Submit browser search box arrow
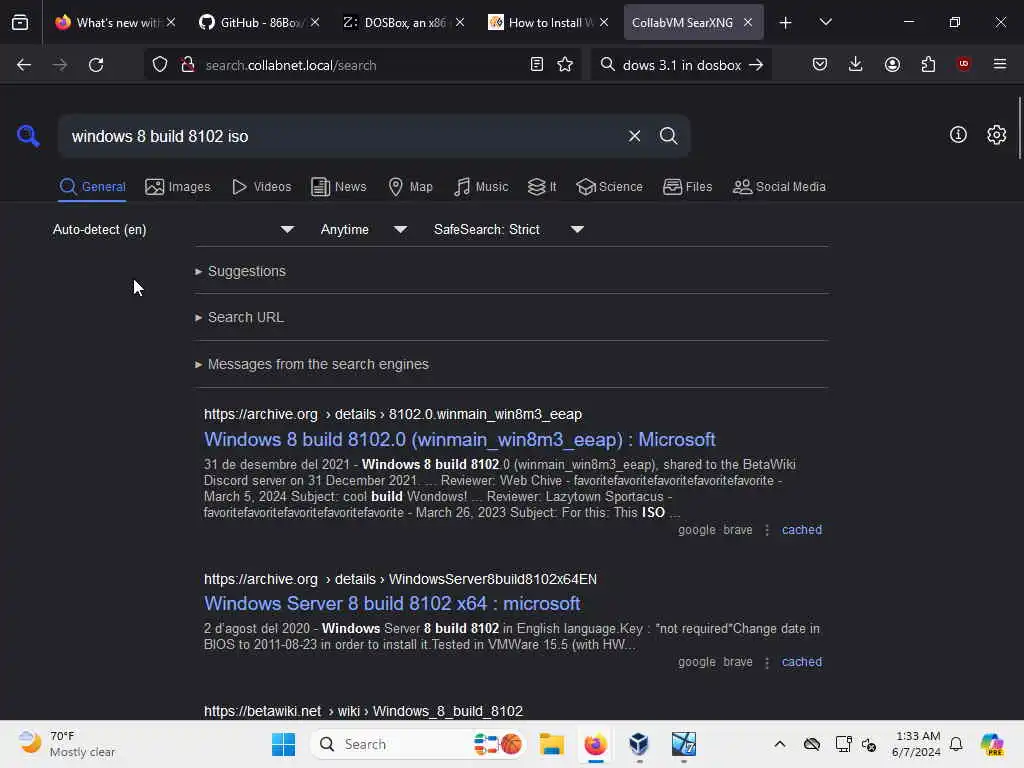This screenshot has height=768, width=1024. pos(756,65)
